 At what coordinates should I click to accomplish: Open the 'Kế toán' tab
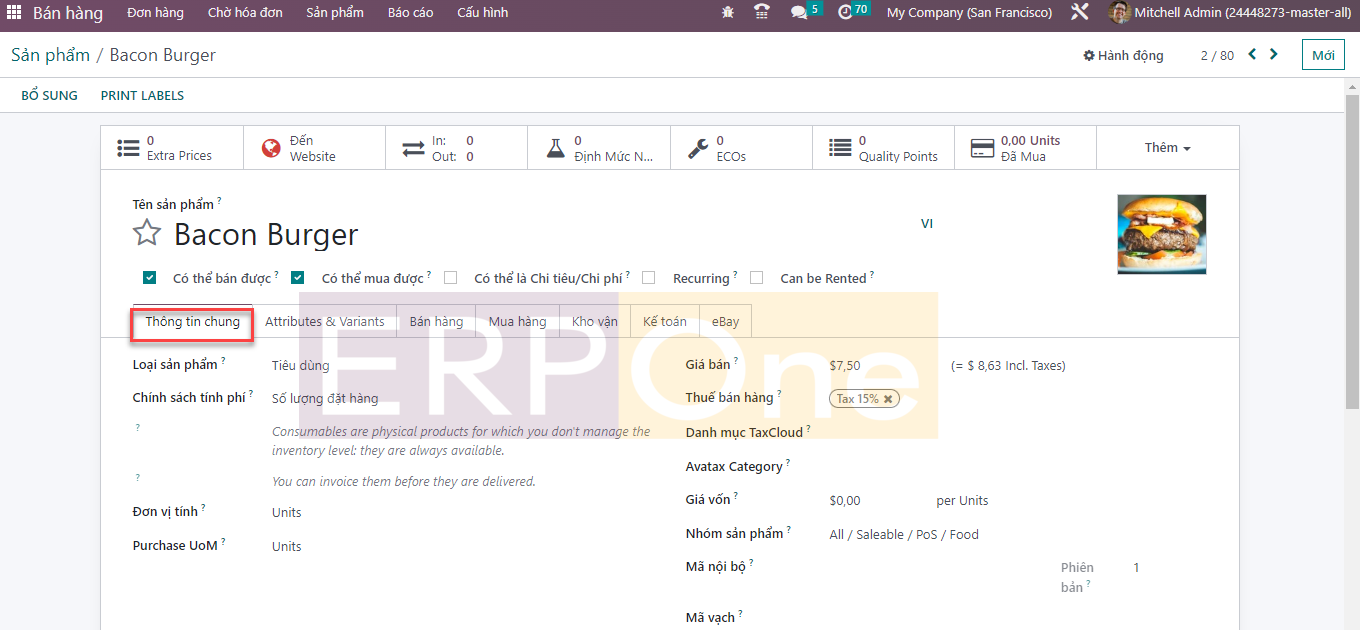pos(664,322)
